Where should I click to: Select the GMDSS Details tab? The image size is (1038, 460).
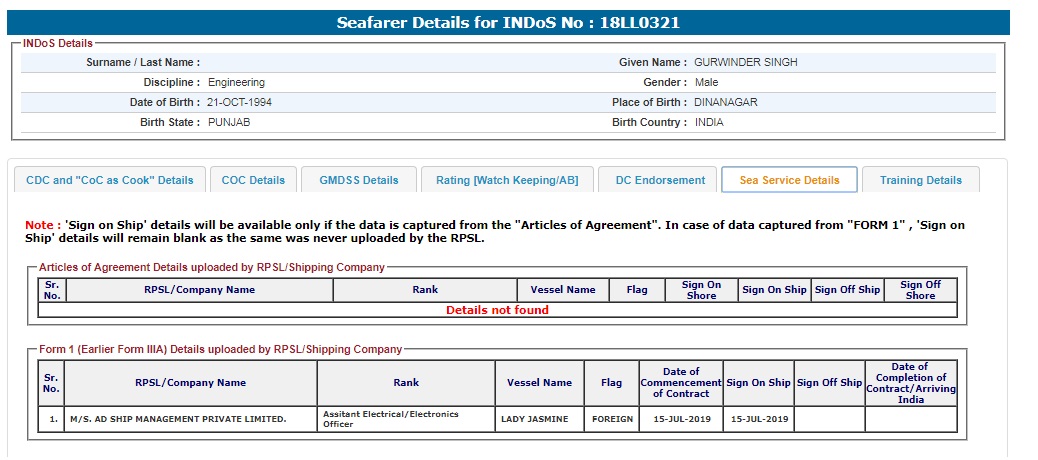pyautogui.click(x=359, y=180)
